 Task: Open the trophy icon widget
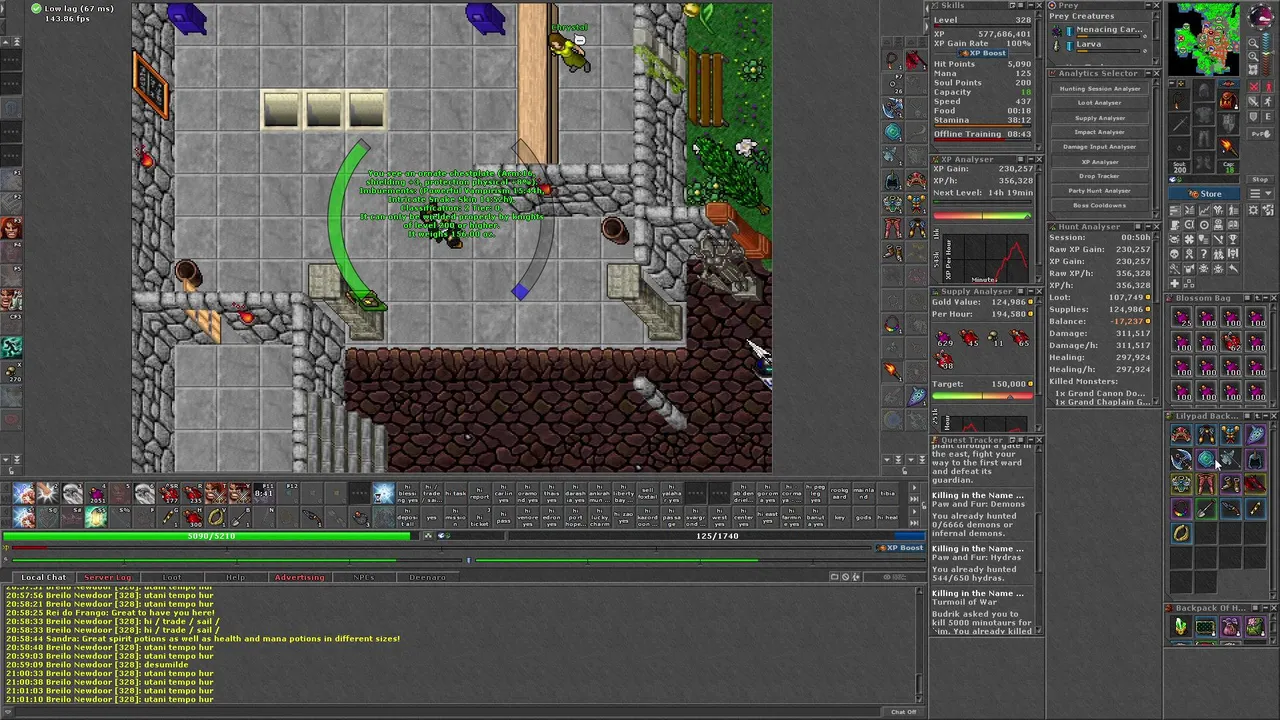1233,238
